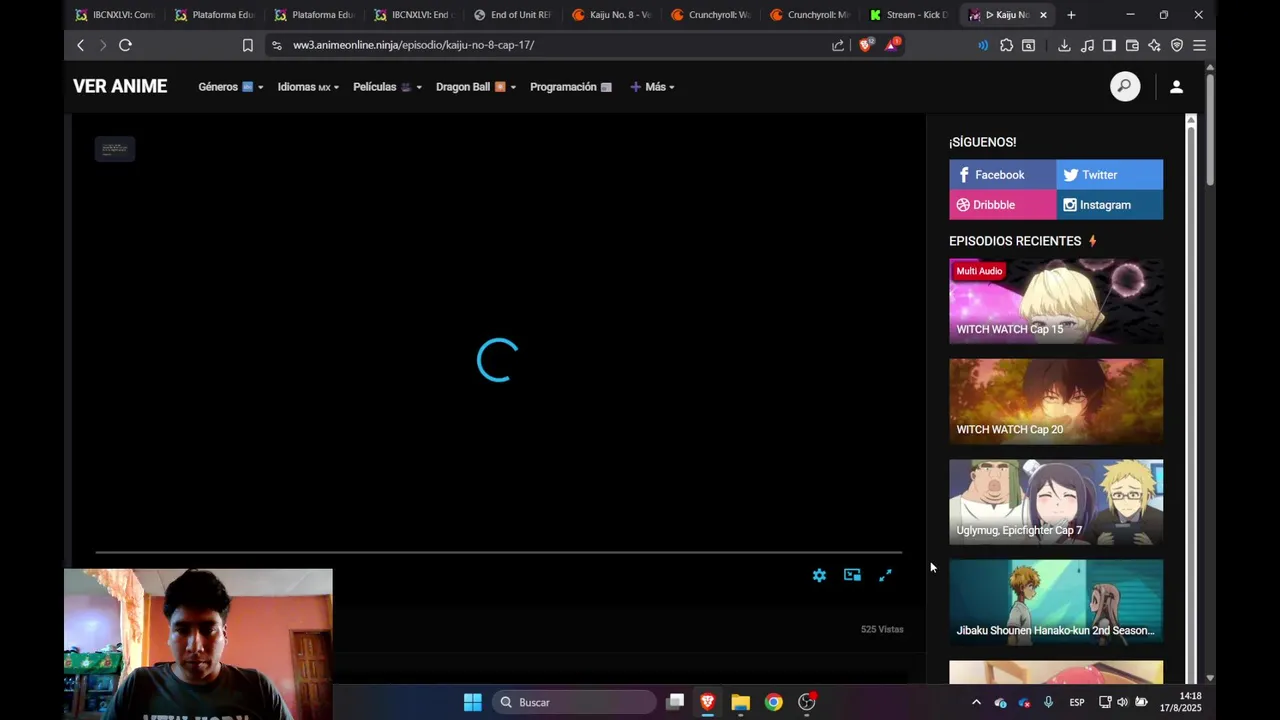The width and height of the screenshot is (1280, 720).
Task: Open video player settings gear
Action: click(819, 575)
